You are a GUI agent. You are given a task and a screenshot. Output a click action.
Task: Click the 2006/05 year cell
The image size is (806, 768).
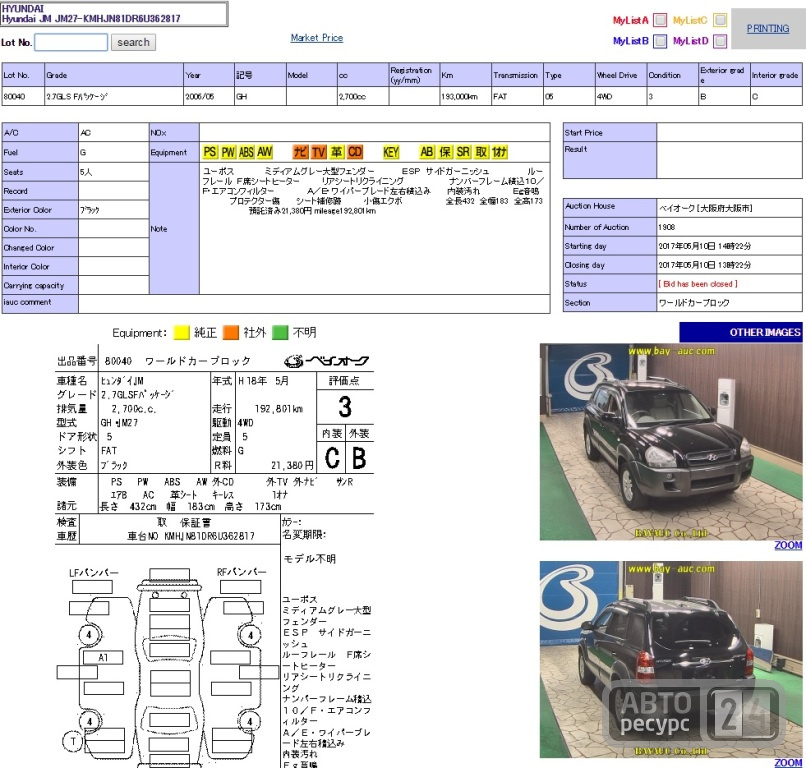coord(209,97)
